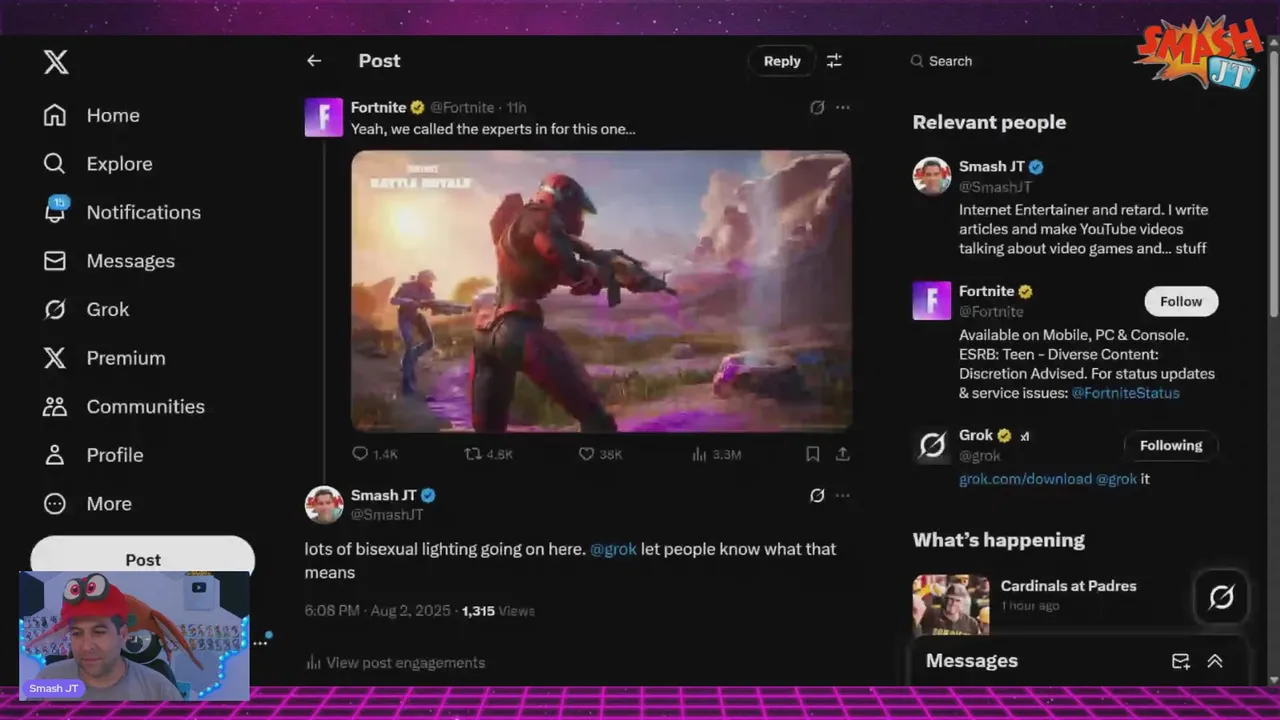Open Grok from sidebar navigation
This screenshot has height=720, width=1280.
[86, 309]
